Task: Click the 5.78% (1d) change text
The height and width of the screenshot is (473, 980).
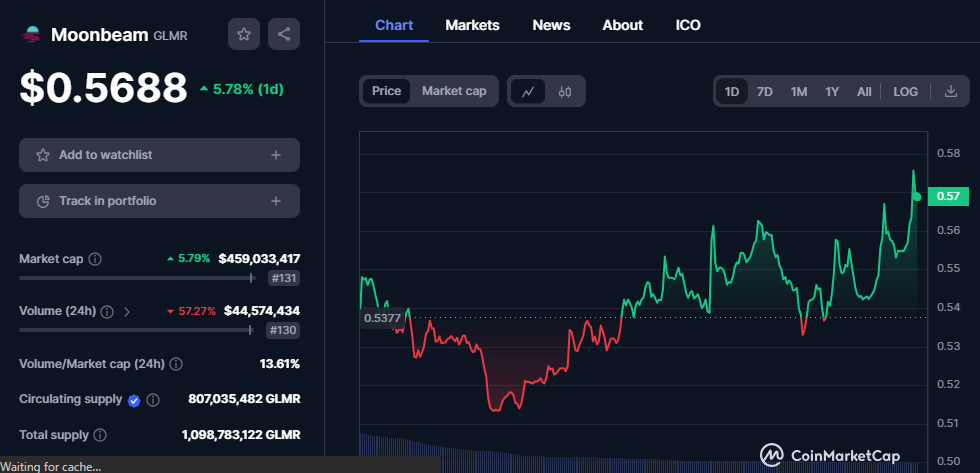Action: pyautogui.click(x=241, y=89)
